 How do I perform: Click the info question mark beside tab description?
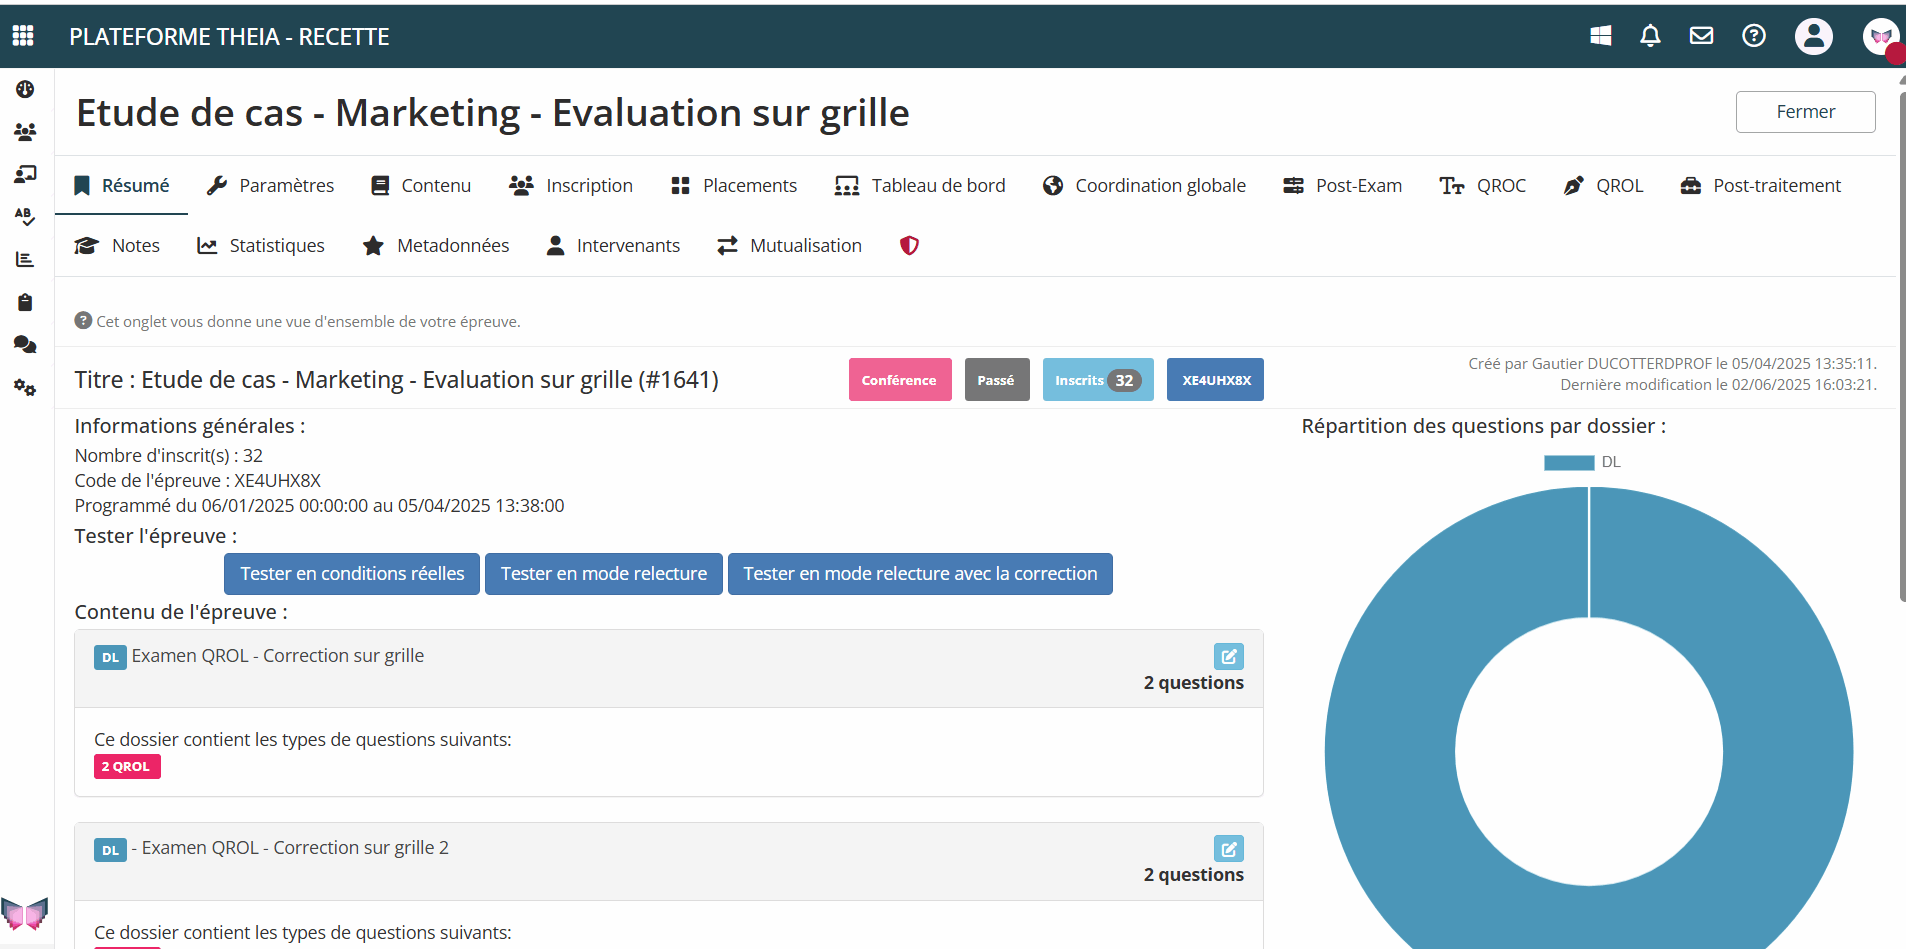[83, 320]
